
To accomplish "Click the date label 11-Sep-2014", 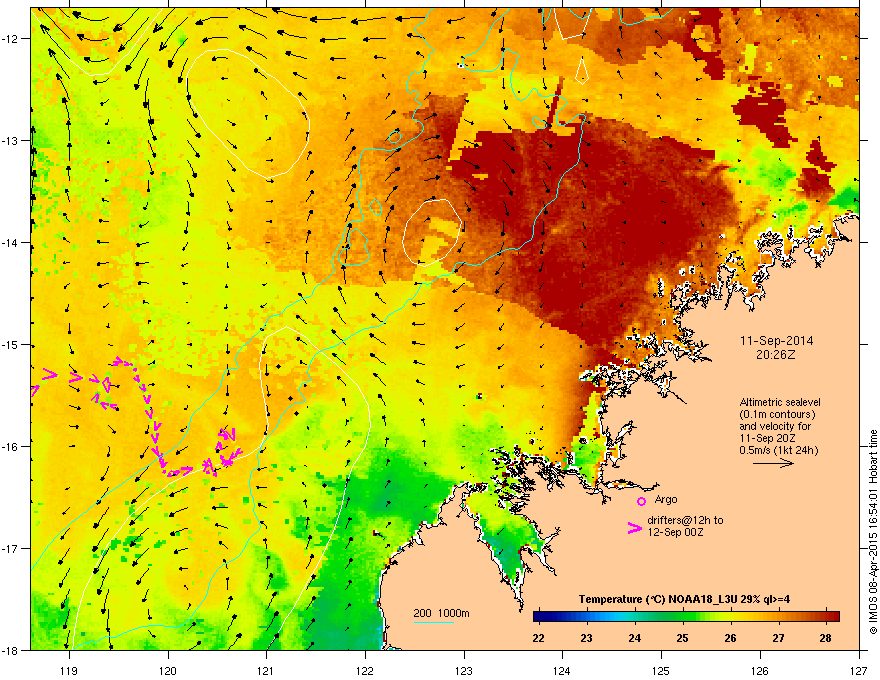I will pyautogui.click(x=777, y=341).
